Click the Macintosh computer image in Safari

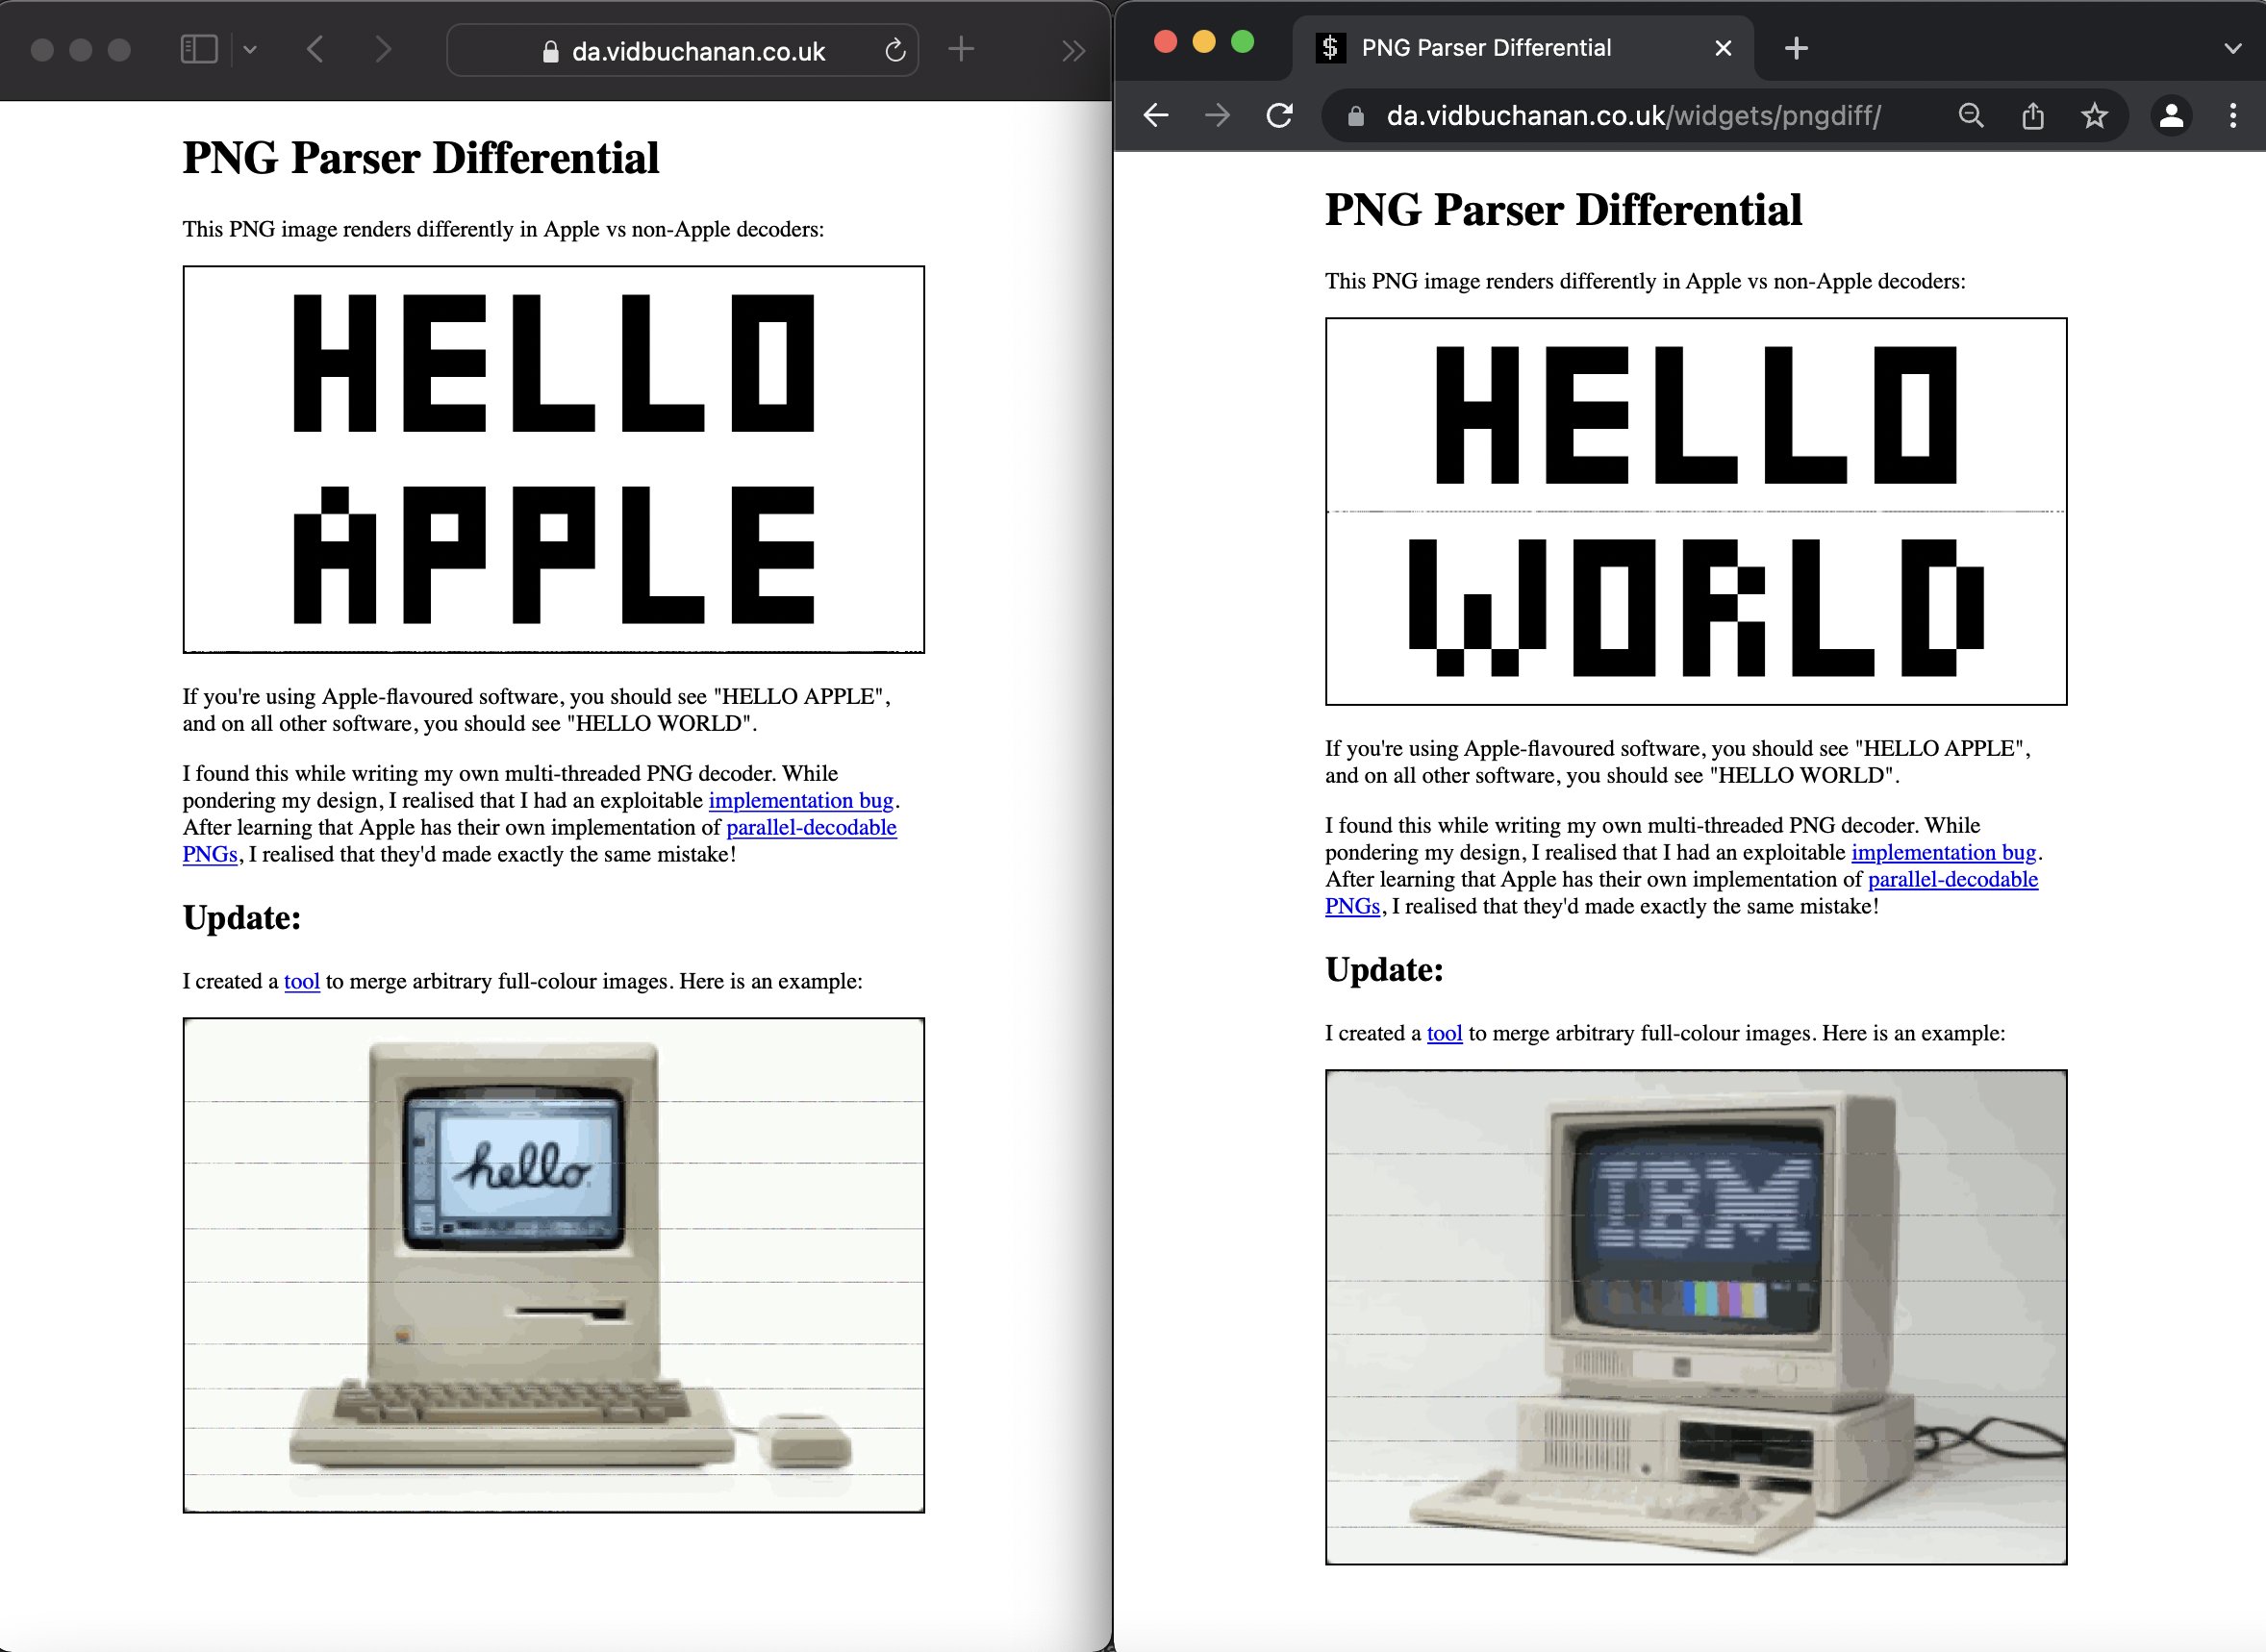tap(554, 1265)
